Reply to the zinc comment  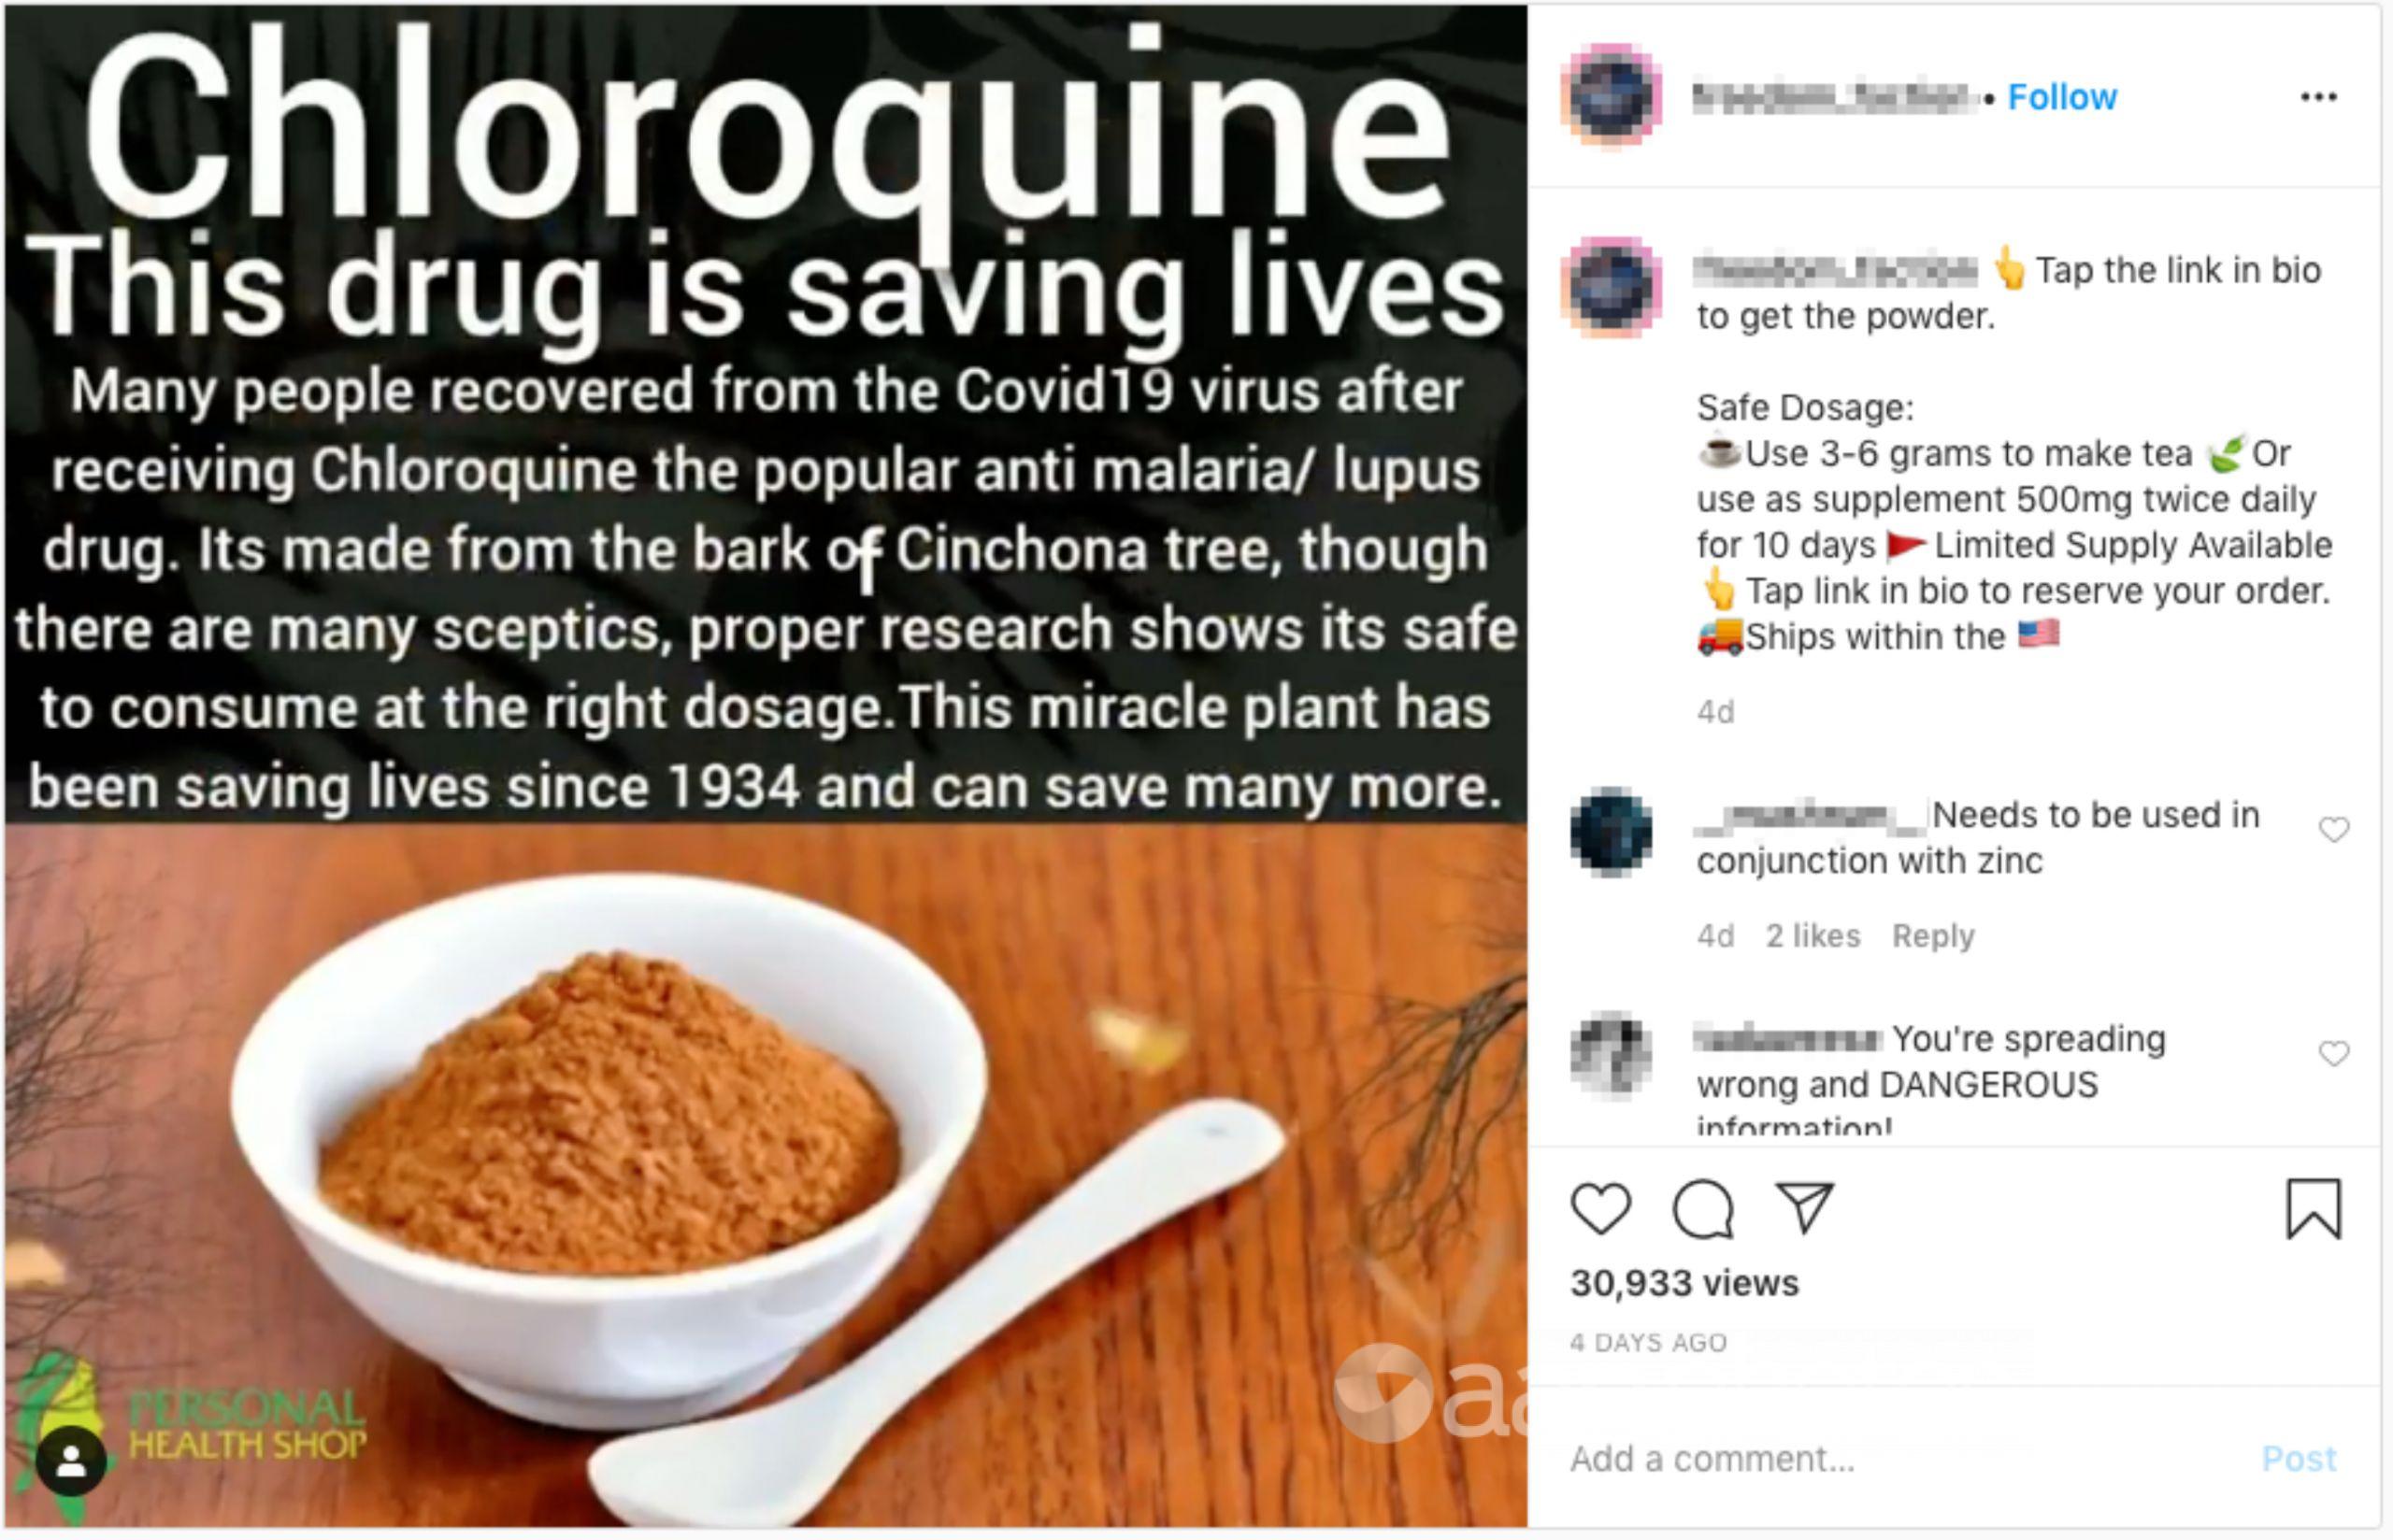pos(1933,936)
